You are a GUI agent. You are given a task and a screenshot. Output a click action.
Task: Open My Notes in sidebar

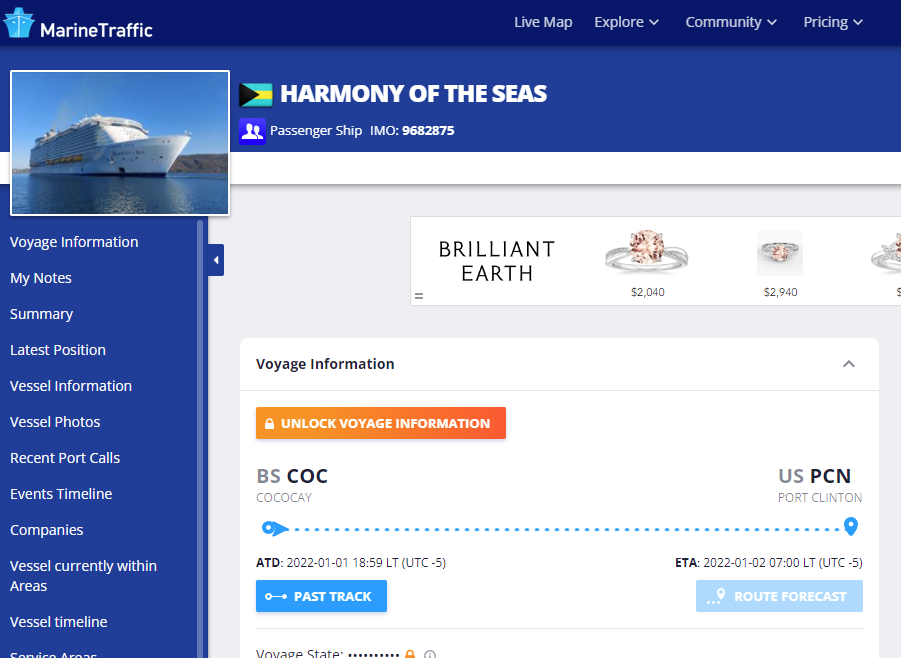[41, 278]
